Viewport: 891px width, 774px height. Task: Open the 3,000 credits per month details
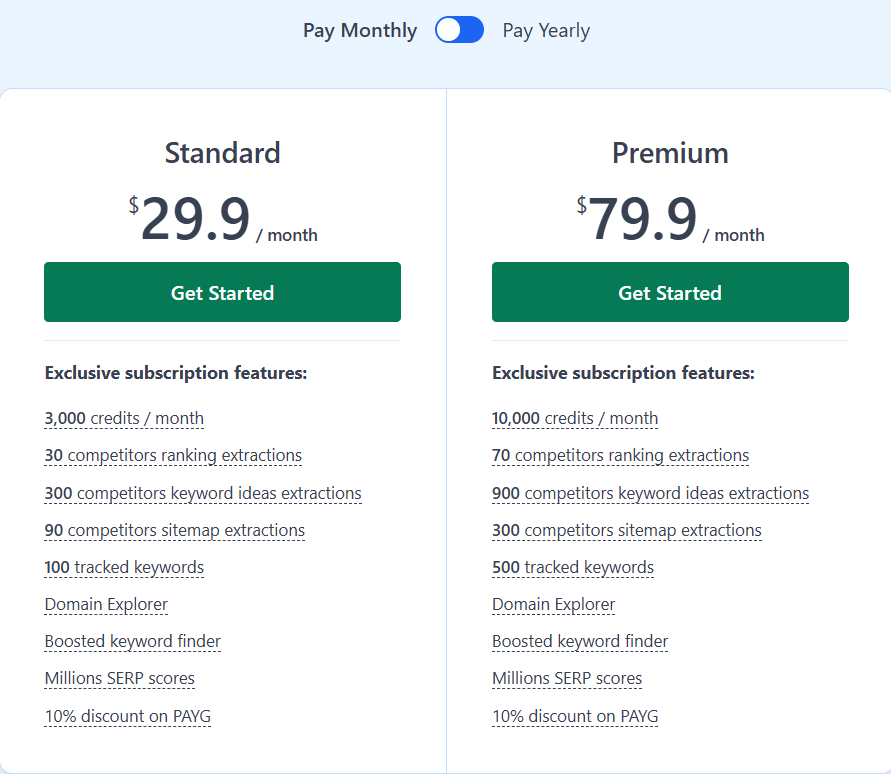124,418
